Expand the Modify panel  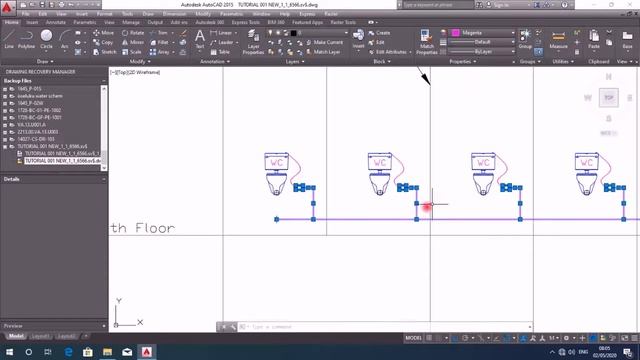tap(140, 62)
